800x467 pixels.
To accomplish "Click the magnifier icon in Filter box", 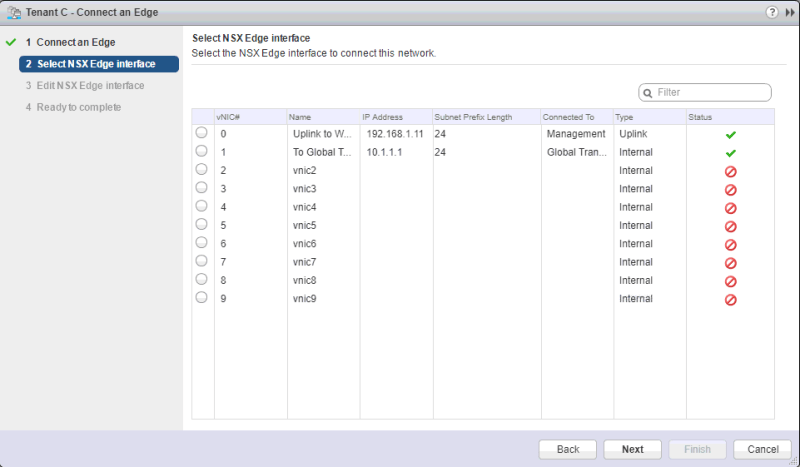I will point(648,92).
